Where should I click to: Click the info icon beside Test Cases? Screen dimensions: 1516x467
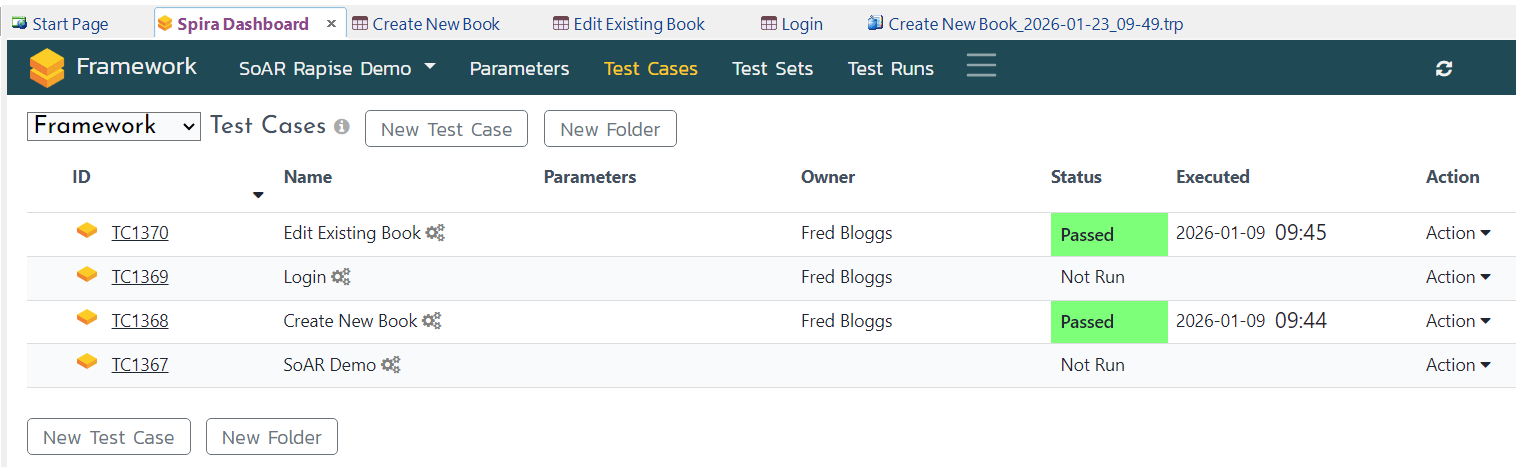tap(342, 127)
